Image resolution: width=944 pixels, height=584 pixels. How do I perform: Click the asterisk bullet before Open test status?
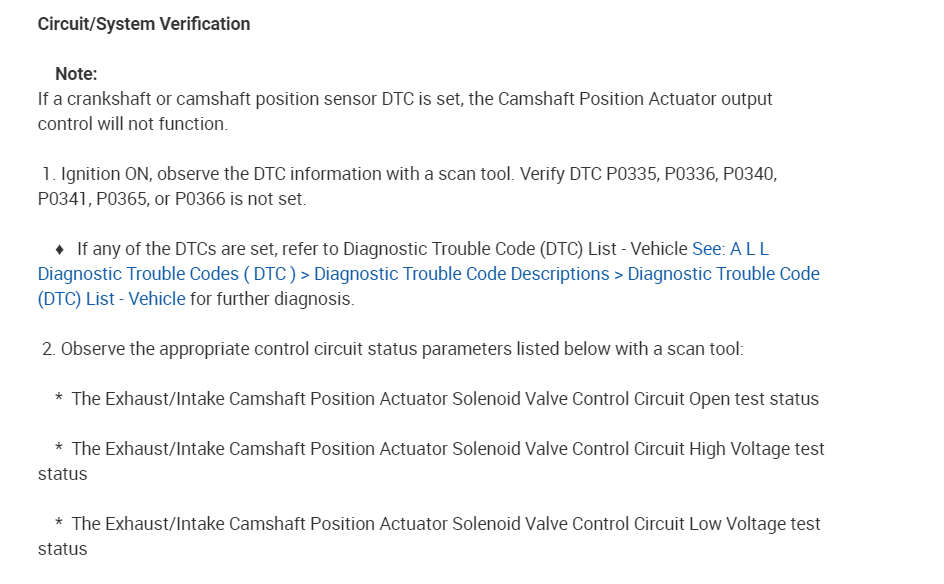click(60, 400)
